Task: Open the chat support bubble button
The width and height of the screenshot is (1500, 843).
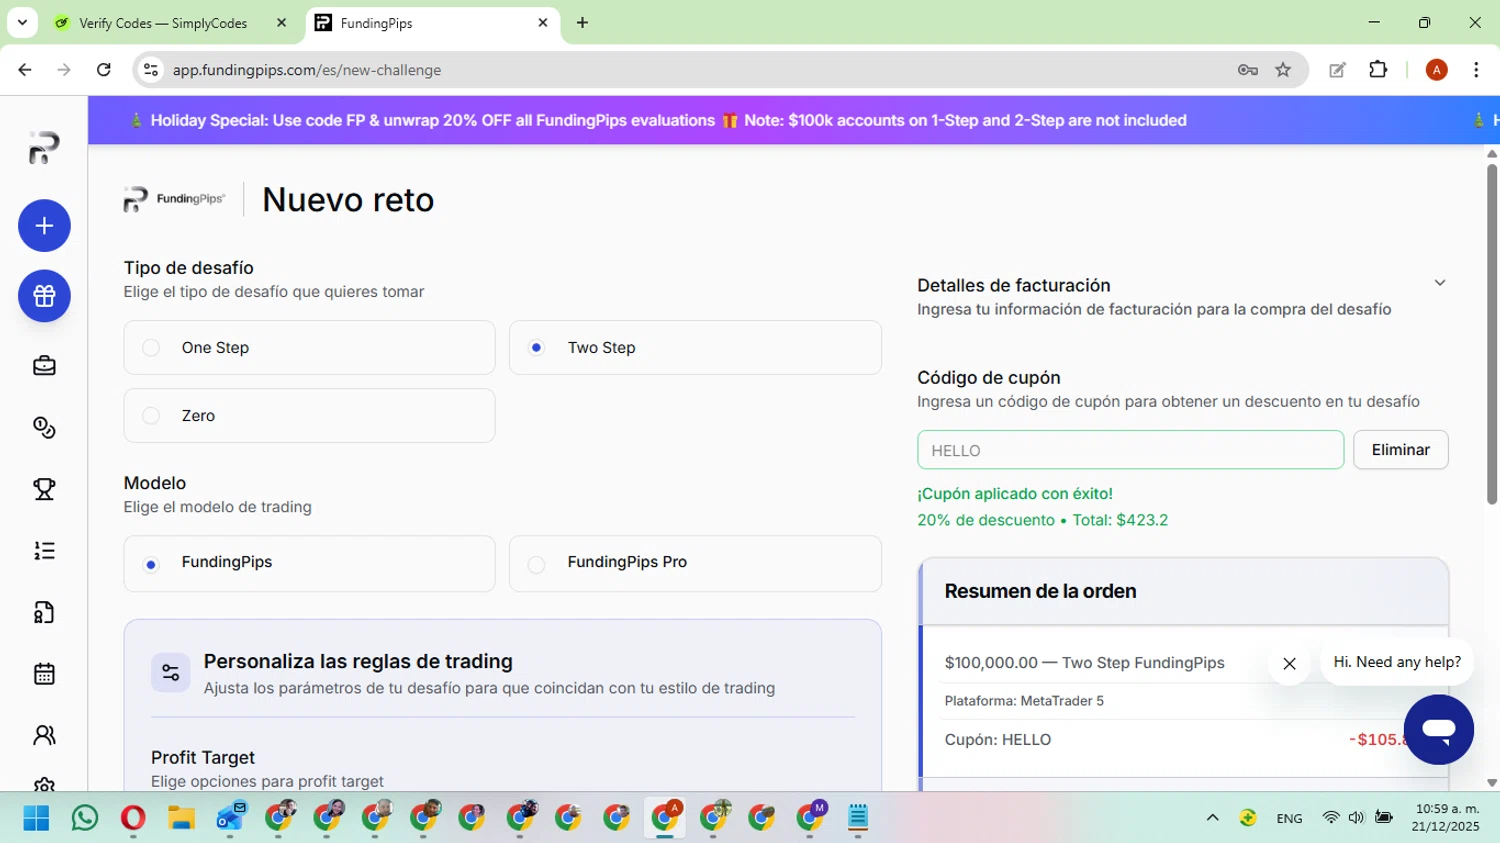Action: coord(1438,730)
